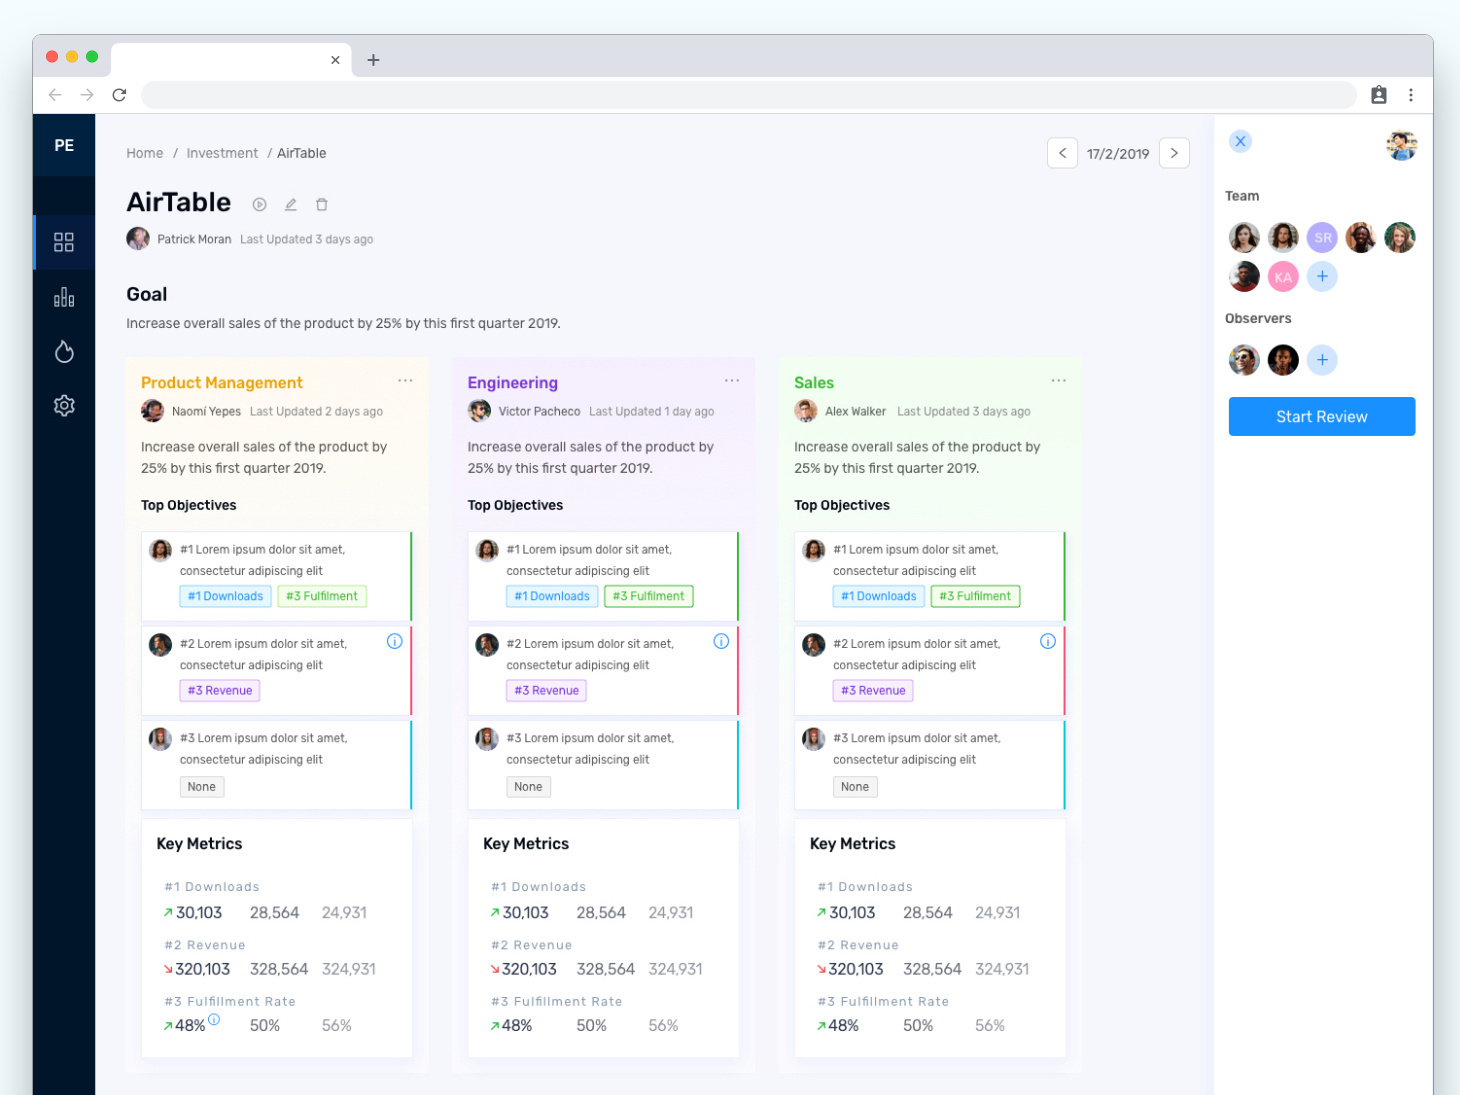Click info icon beside 48% in Product Management
This screenshot has height=1095, width=1460.
tap(214, 1020)
